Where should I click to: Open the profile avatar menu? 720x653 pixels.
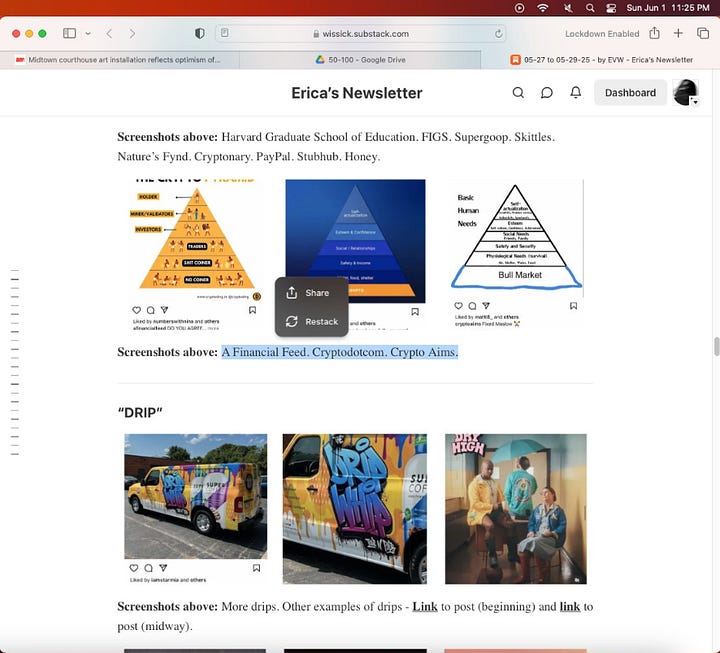point(686,92)
